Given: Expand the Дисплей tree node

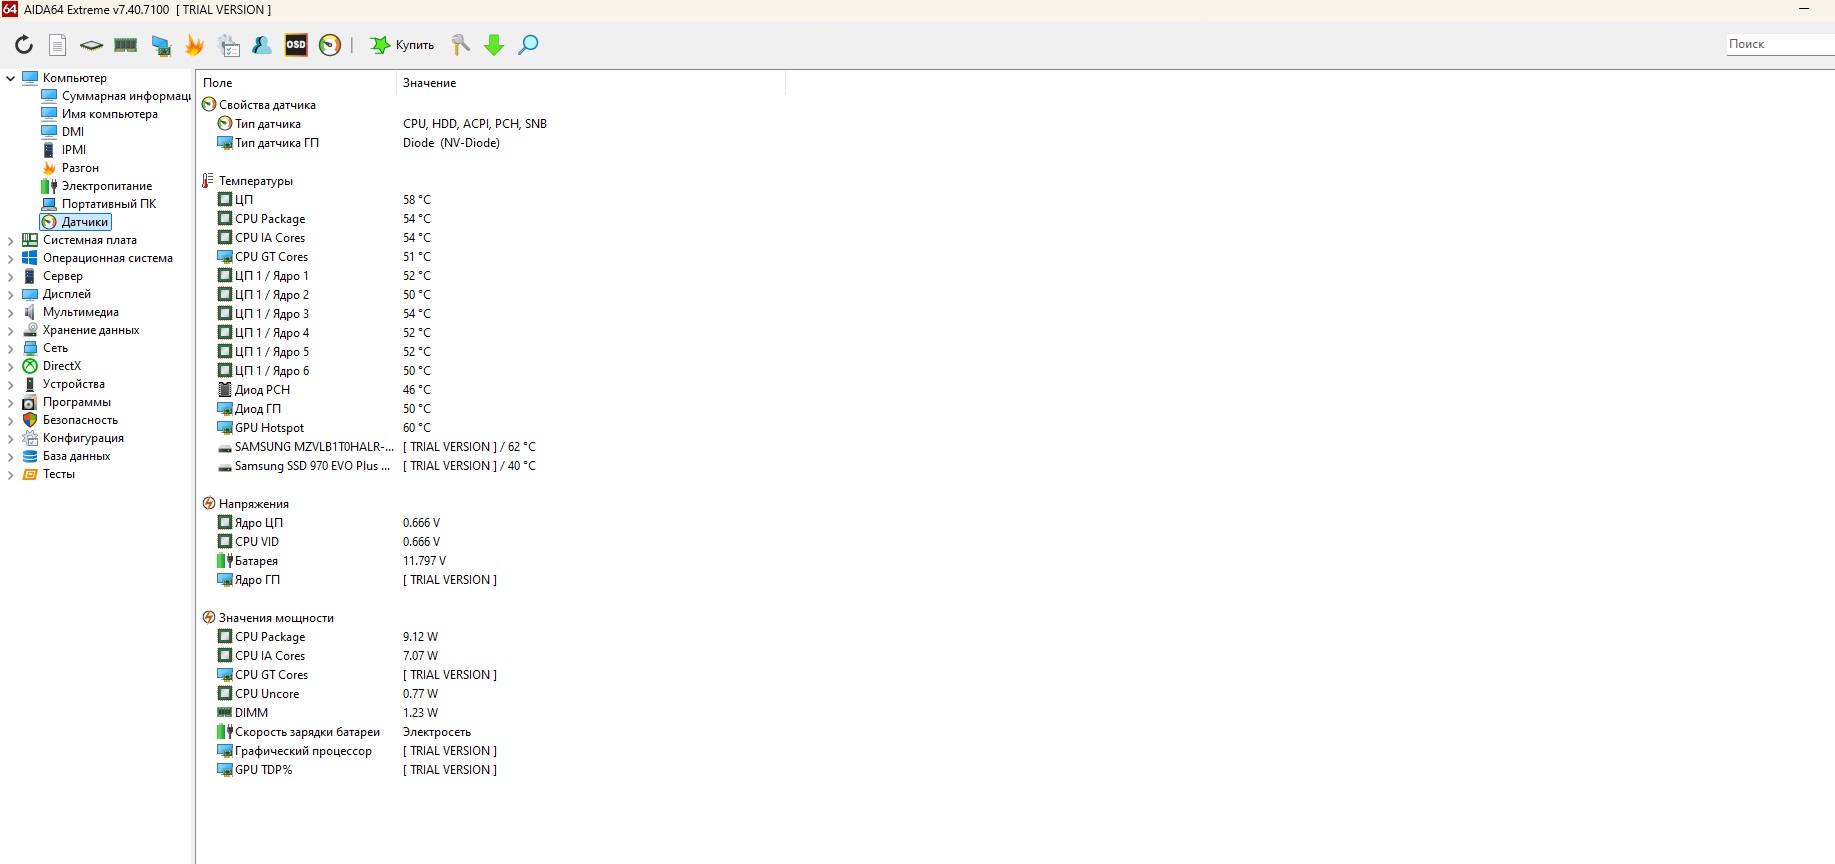Looking at the screenshot, I should pos(11,294).
